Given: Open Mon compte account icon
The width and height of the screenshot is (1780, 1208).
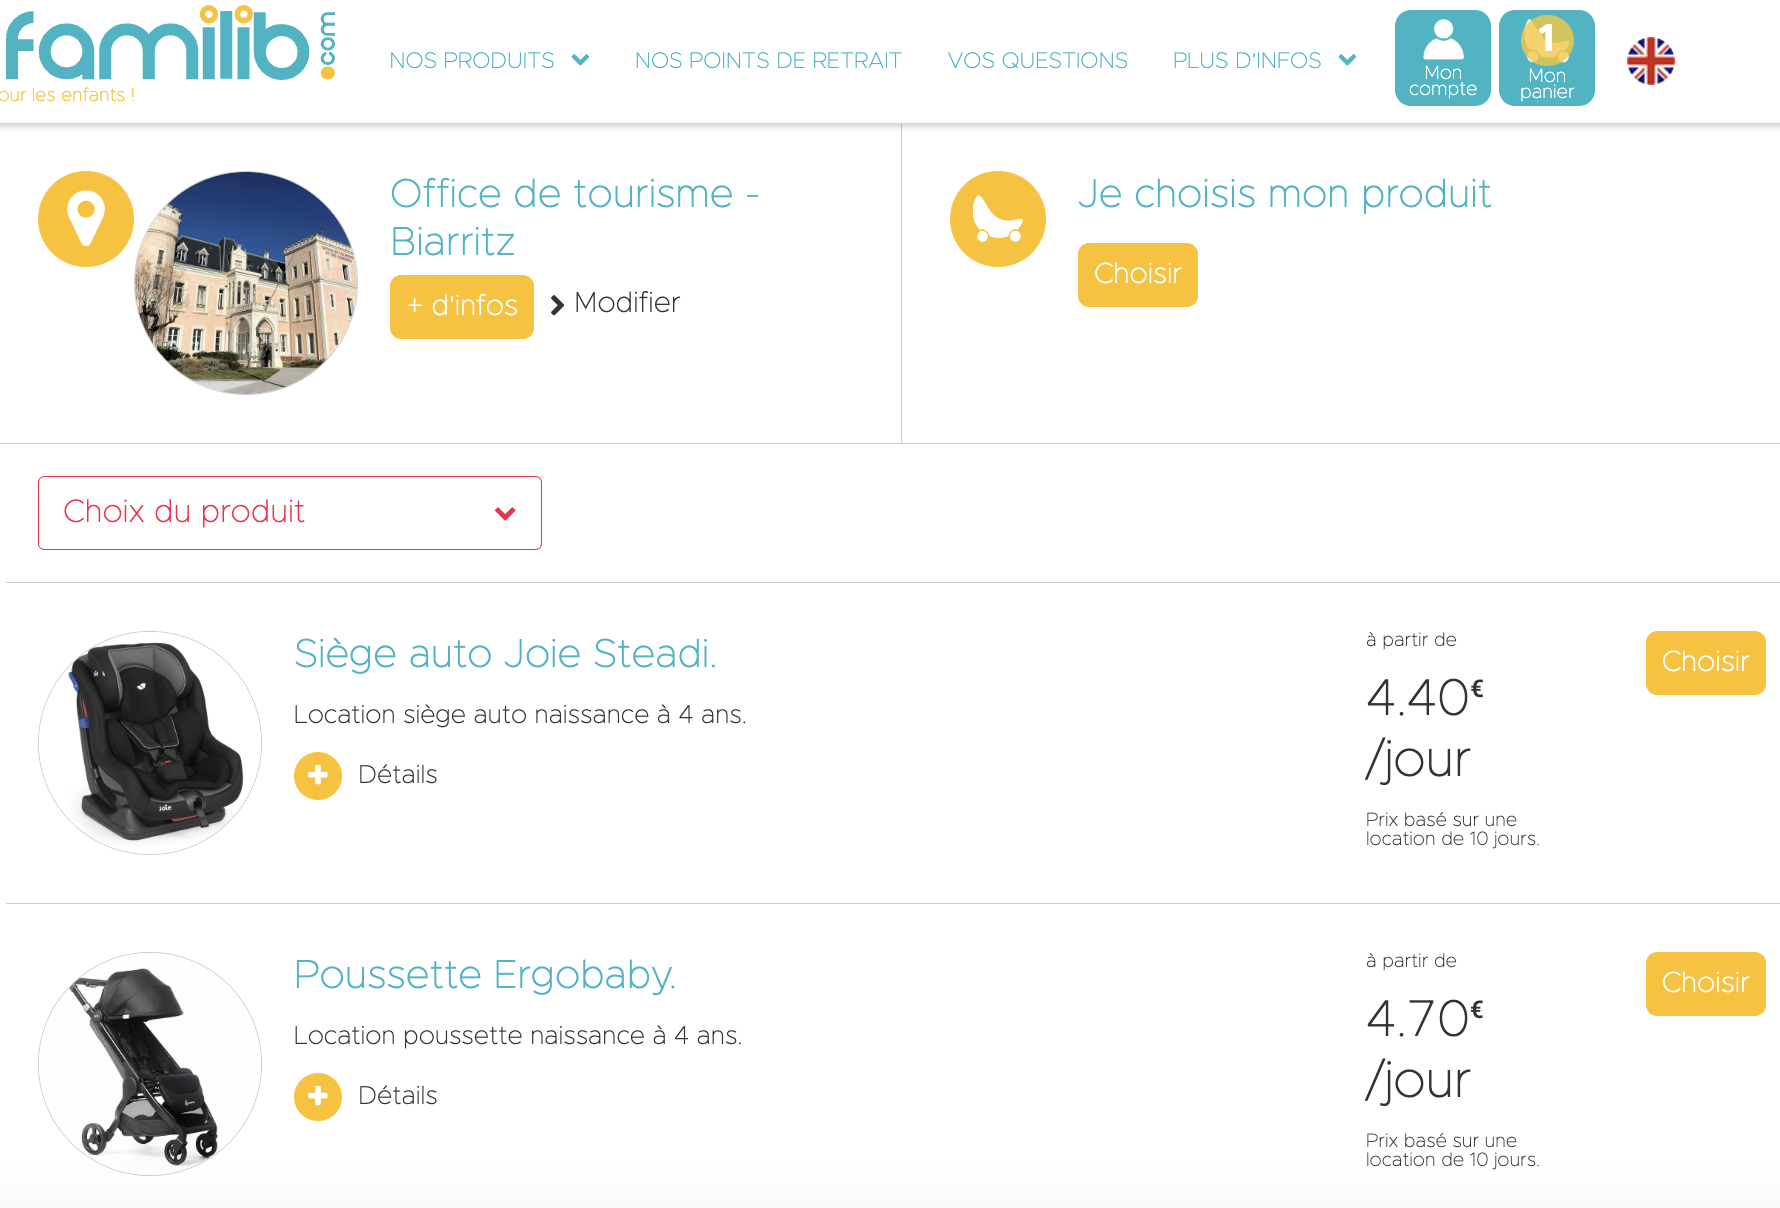Looking at the screenshot, I should (x=1442, y=58).
